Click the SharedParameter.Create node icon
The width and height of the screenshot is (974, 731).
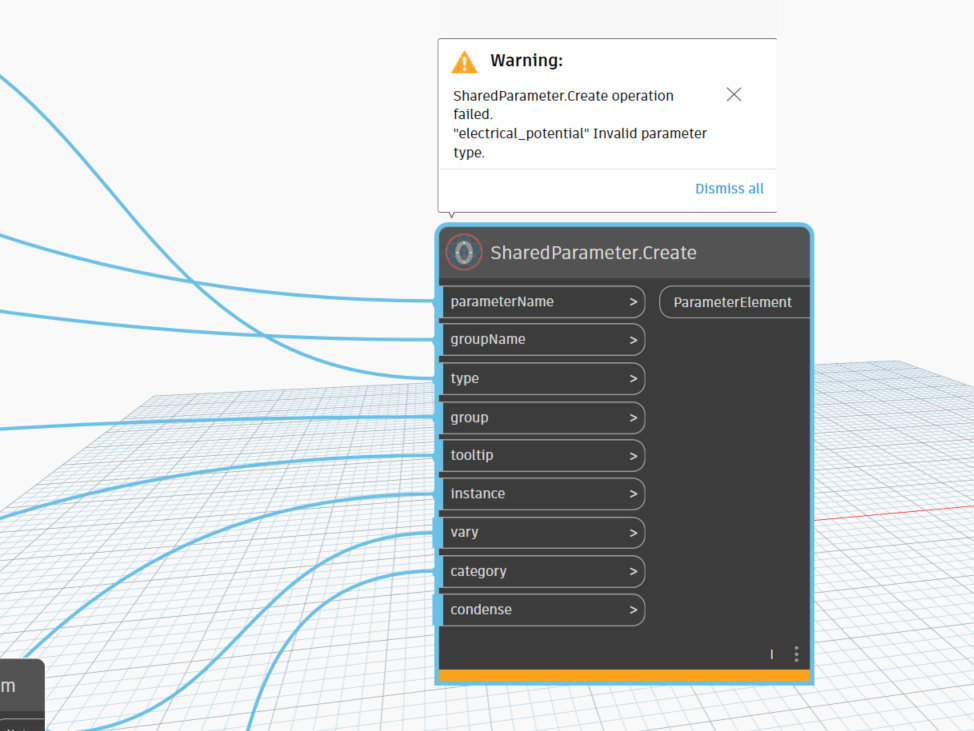[x=464, y=252]
